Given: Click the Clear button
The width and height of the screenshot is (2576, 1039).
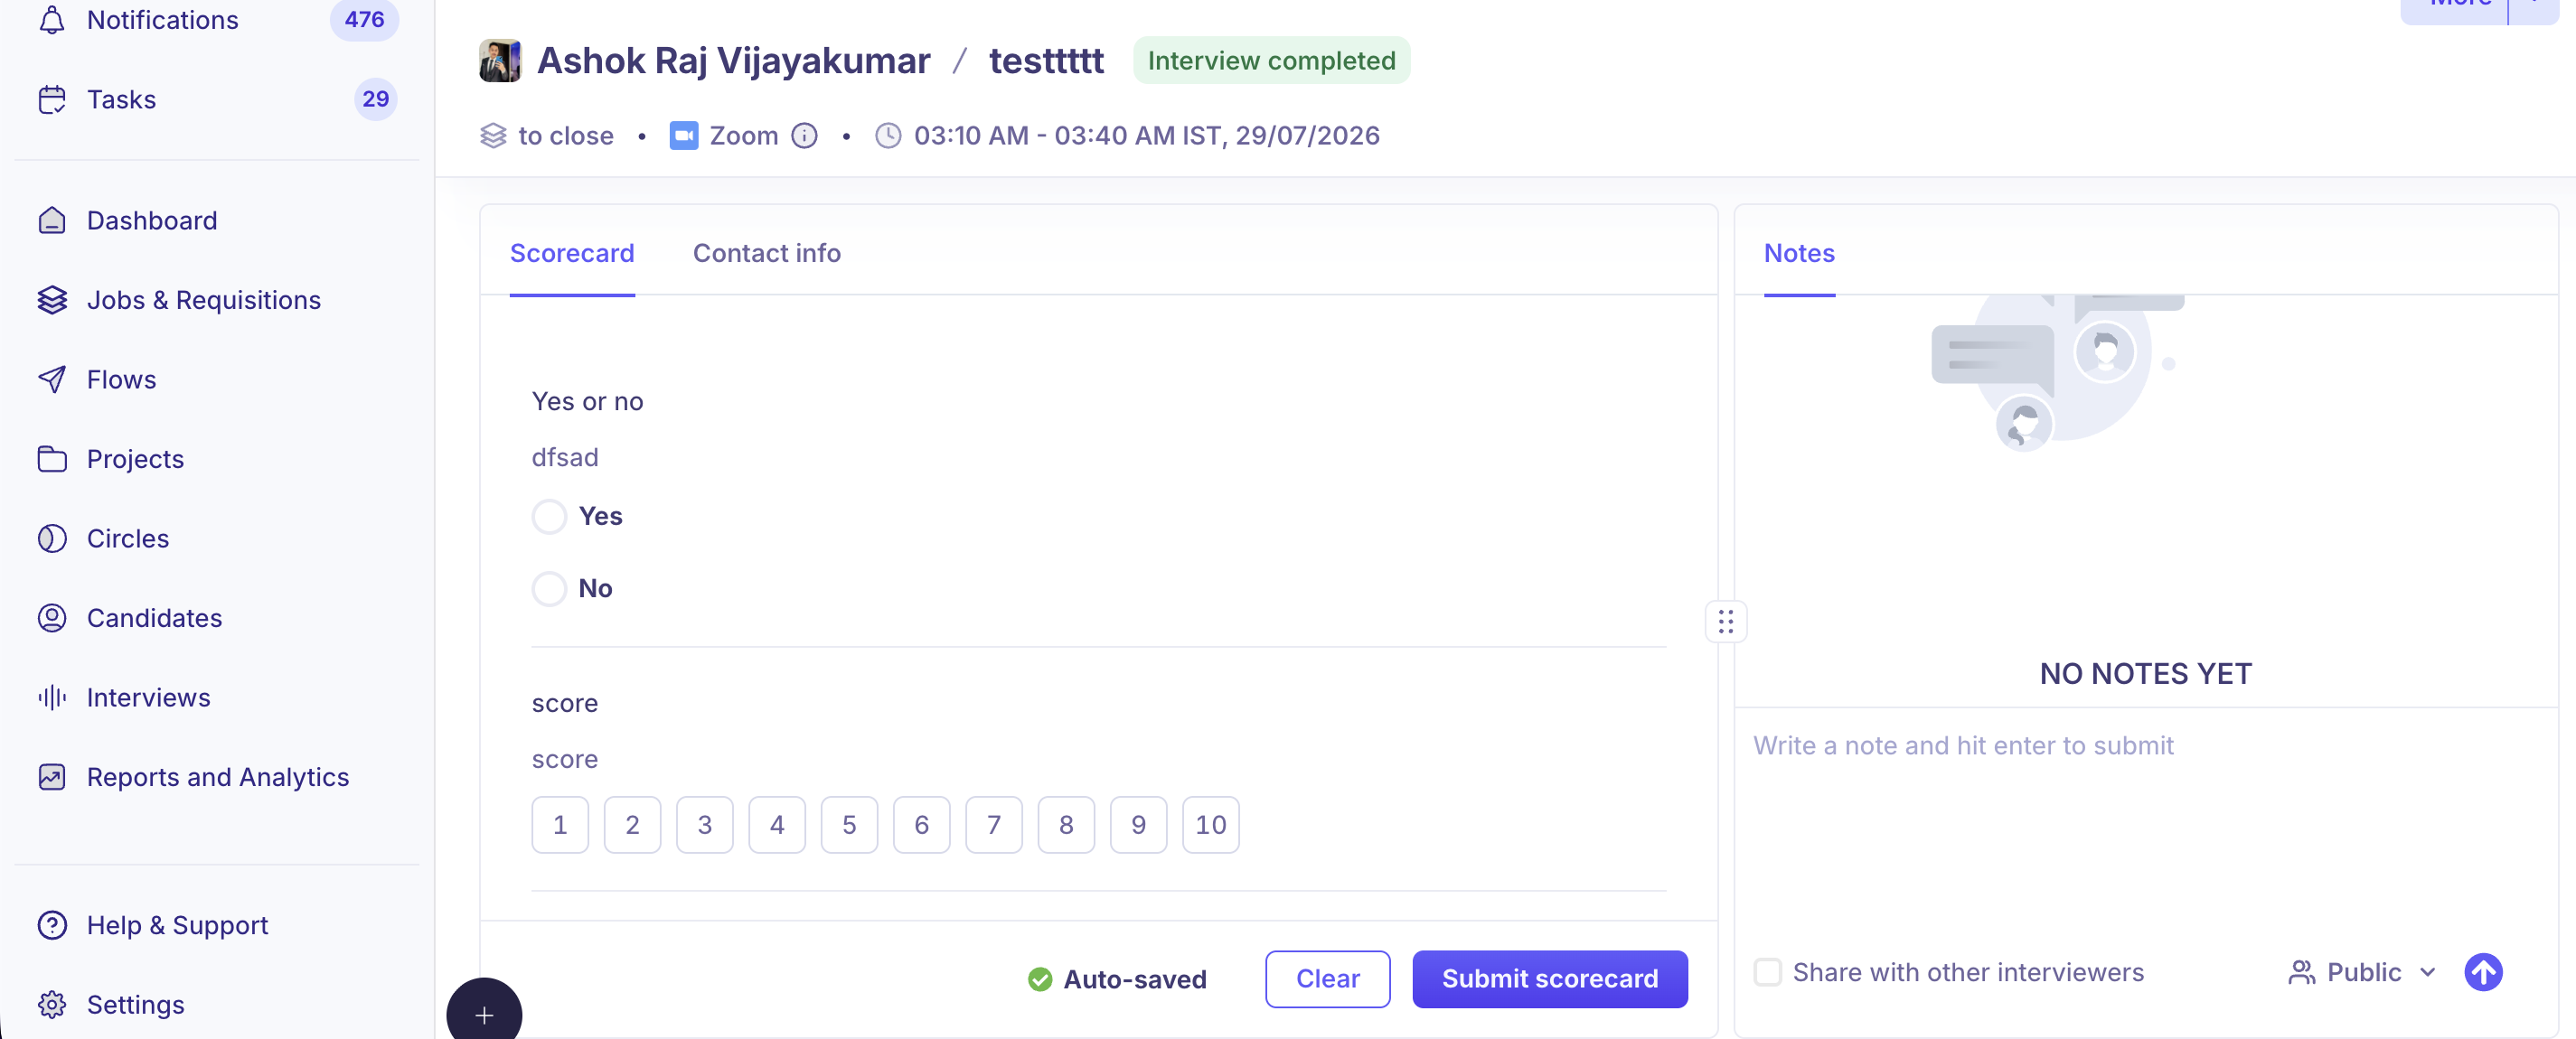Looking at the screenshot, I should point(1327,979).
